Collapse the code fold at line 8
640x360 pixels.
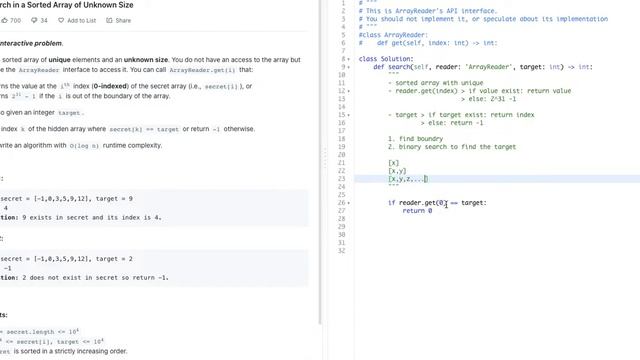349,59
